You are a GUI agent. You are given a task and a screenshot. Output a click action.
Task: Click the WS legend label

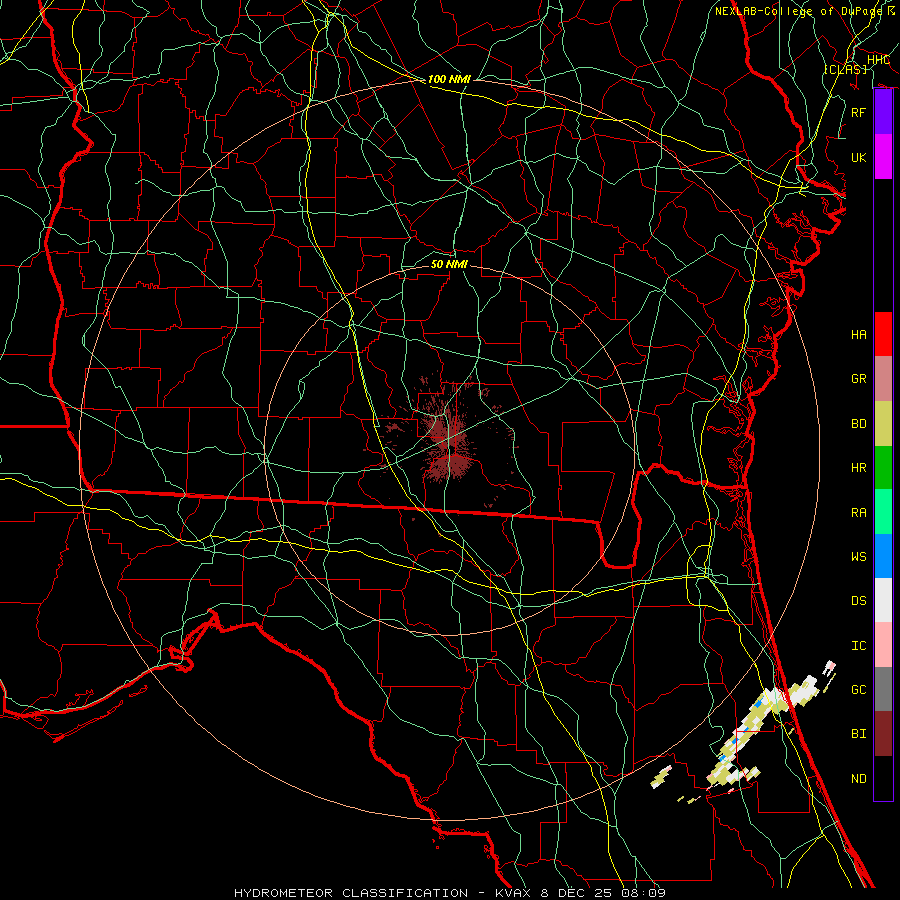[858, 557]
